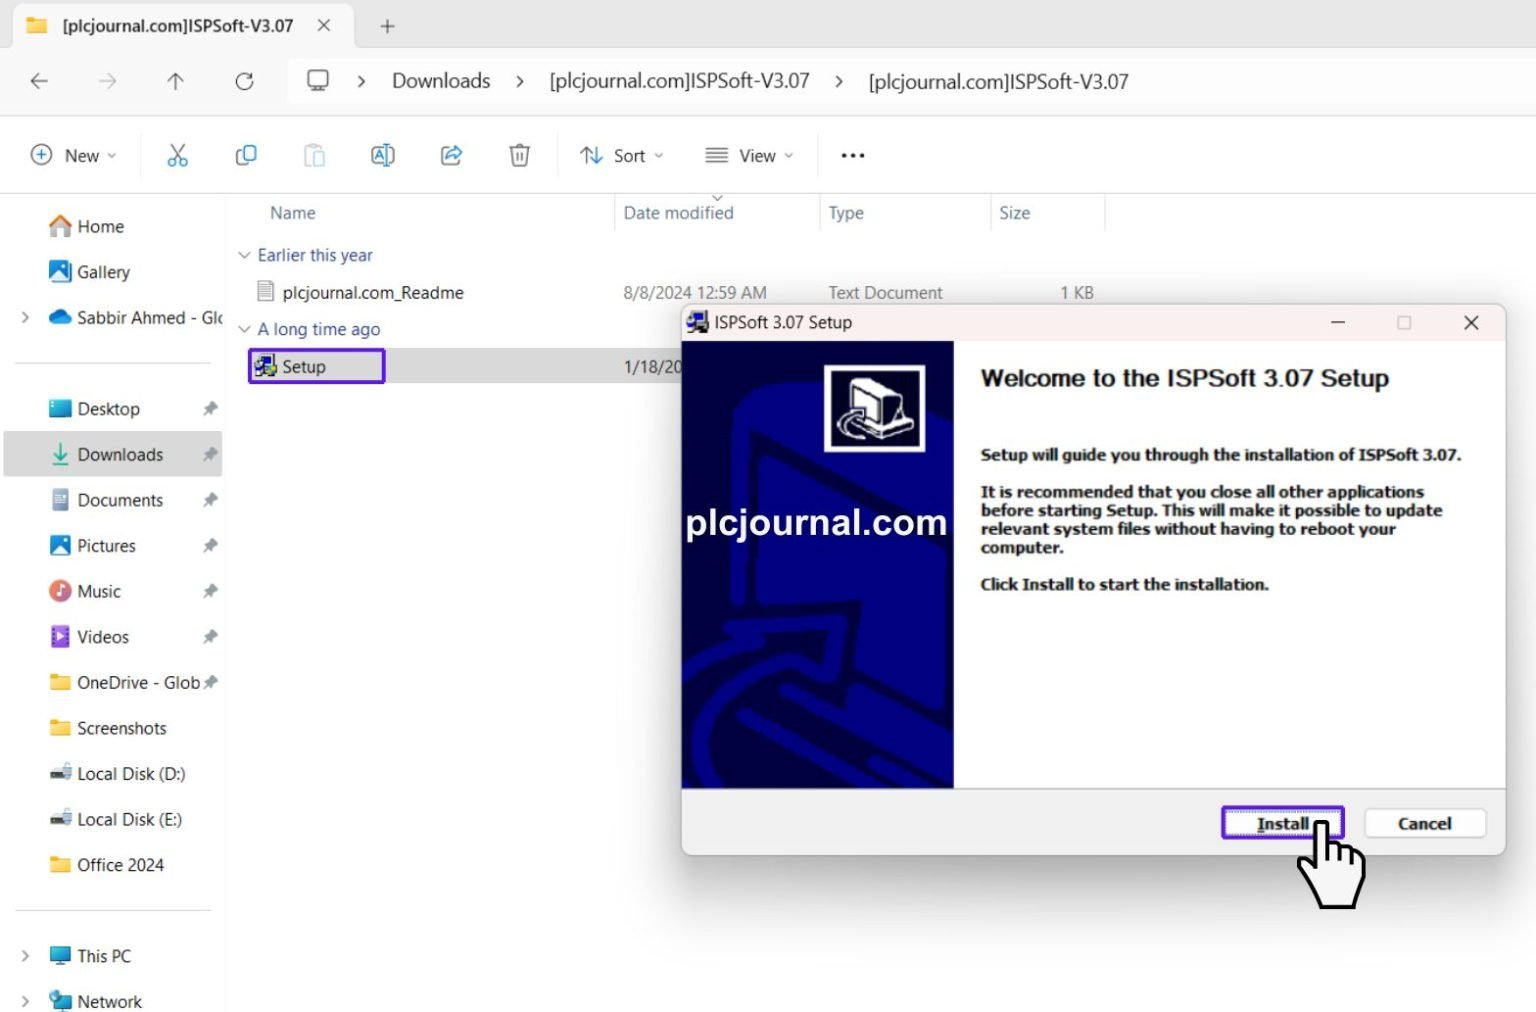Rename the selected item via toolbar icon
Screen dimensions: 1536x1012
(x=382, y=155)
